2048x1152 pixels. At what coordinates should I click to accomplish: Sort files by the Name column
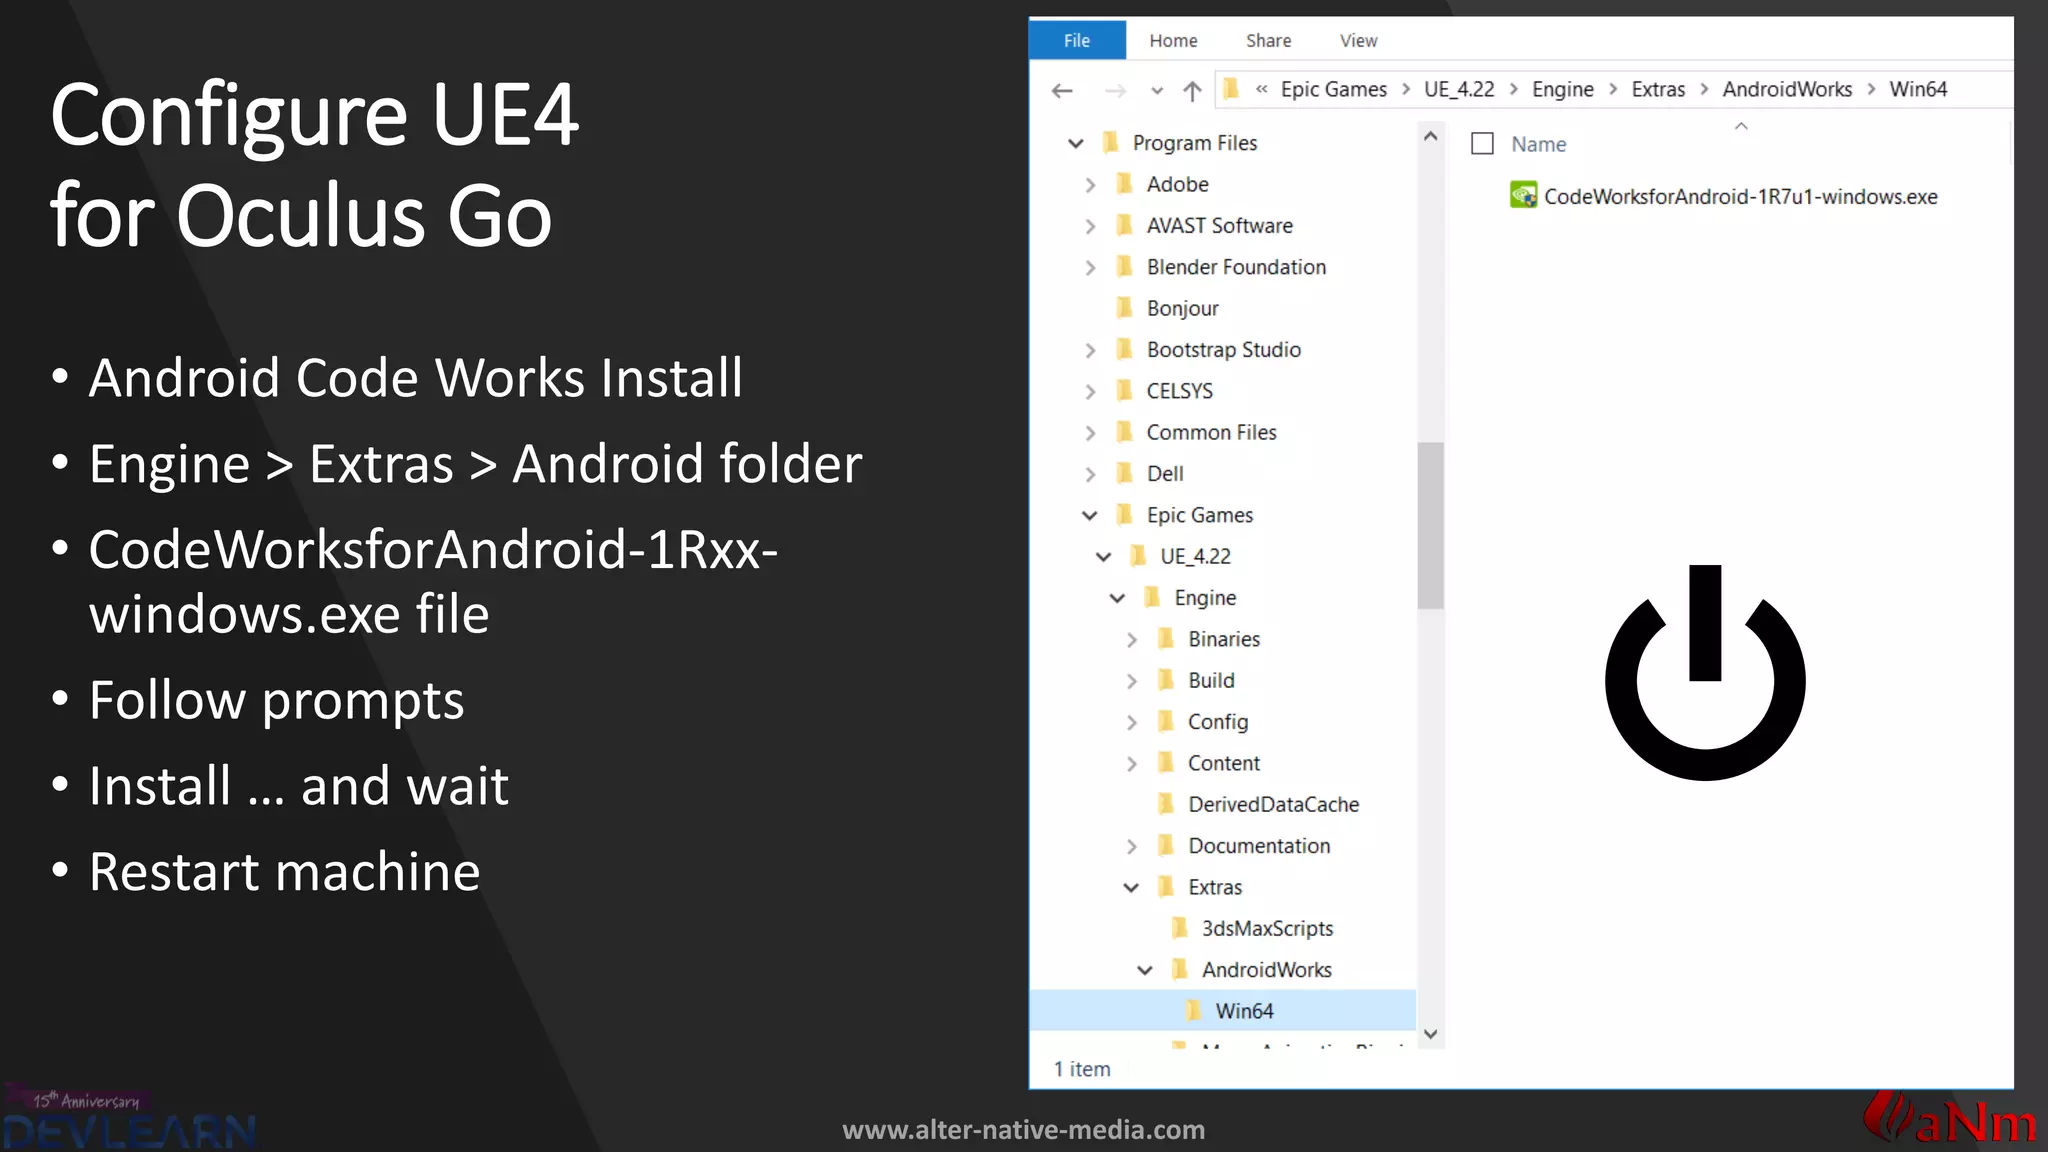(1539, 144)
